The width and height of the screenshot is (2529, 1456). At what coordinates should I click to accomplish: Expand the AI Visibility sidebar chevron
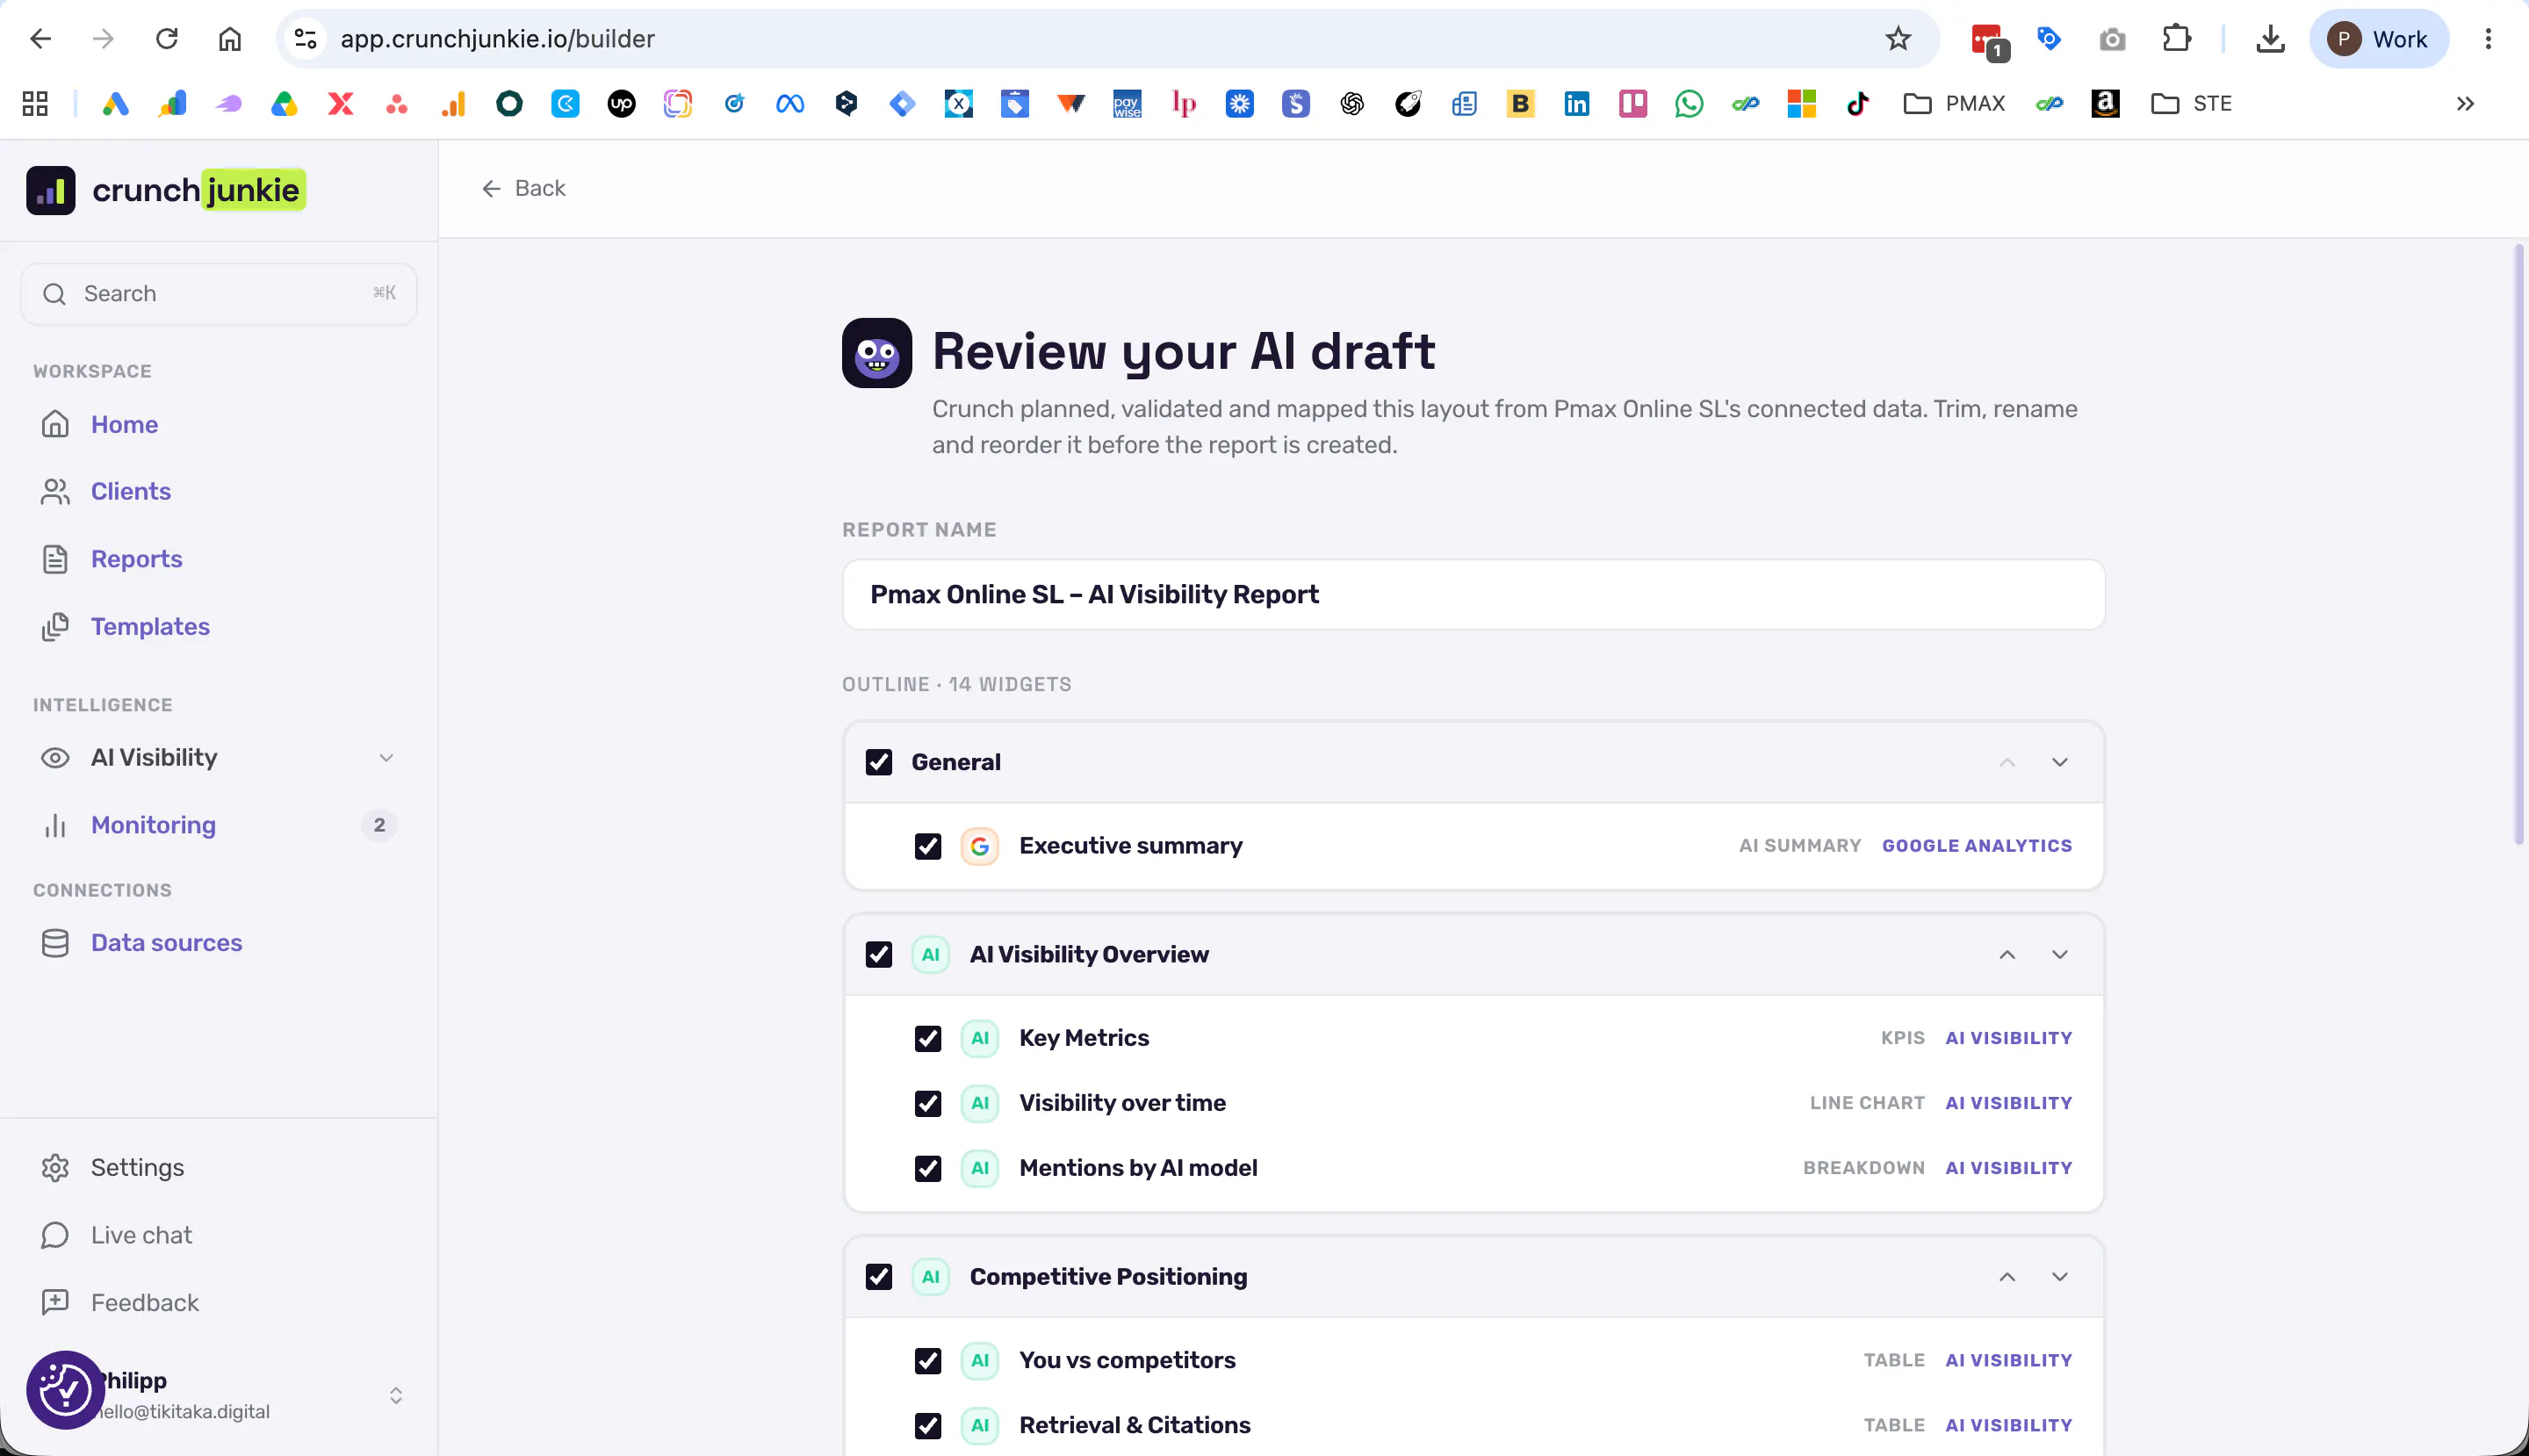386,758
